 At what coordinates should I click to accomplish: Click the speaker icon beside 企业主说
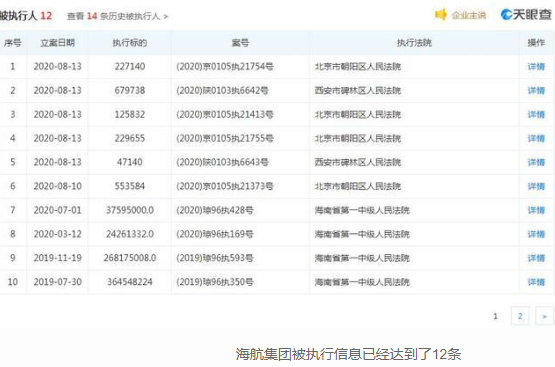point(441,15)
